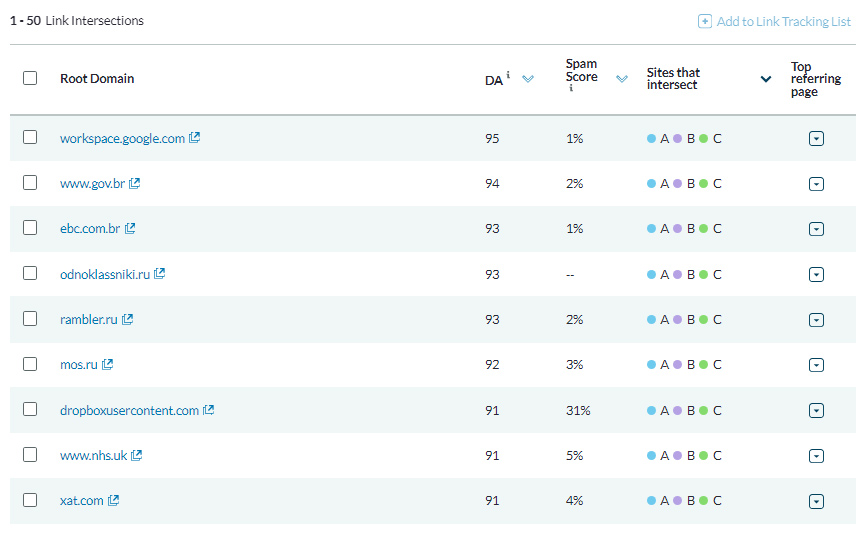Click blue site A dot in xat.com row
The height and width of the screenshot is (537, 865).
(652, 501)
